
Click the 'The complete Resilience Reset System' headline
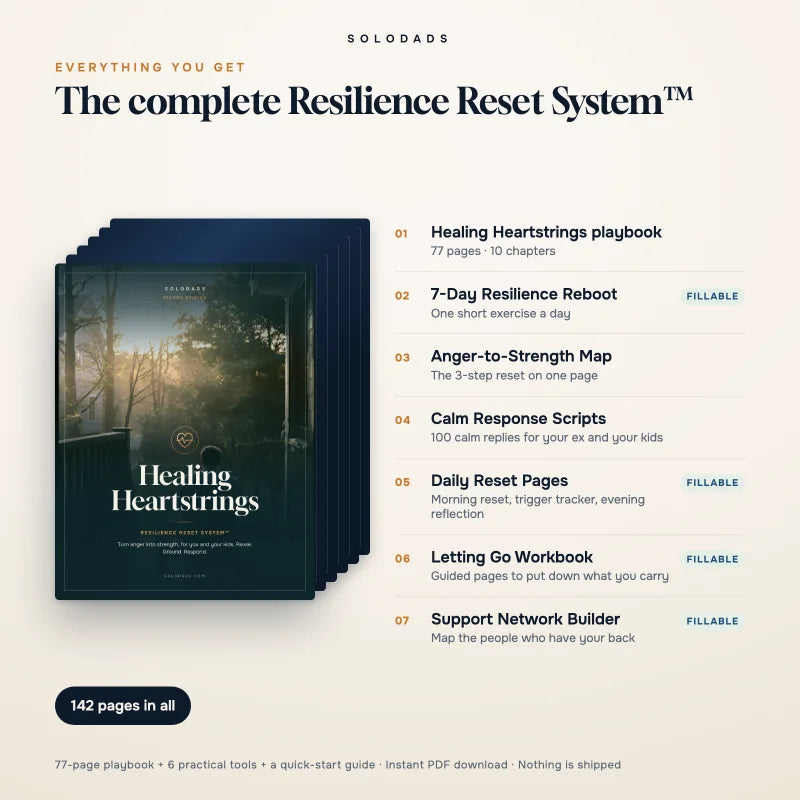point(374,101)
